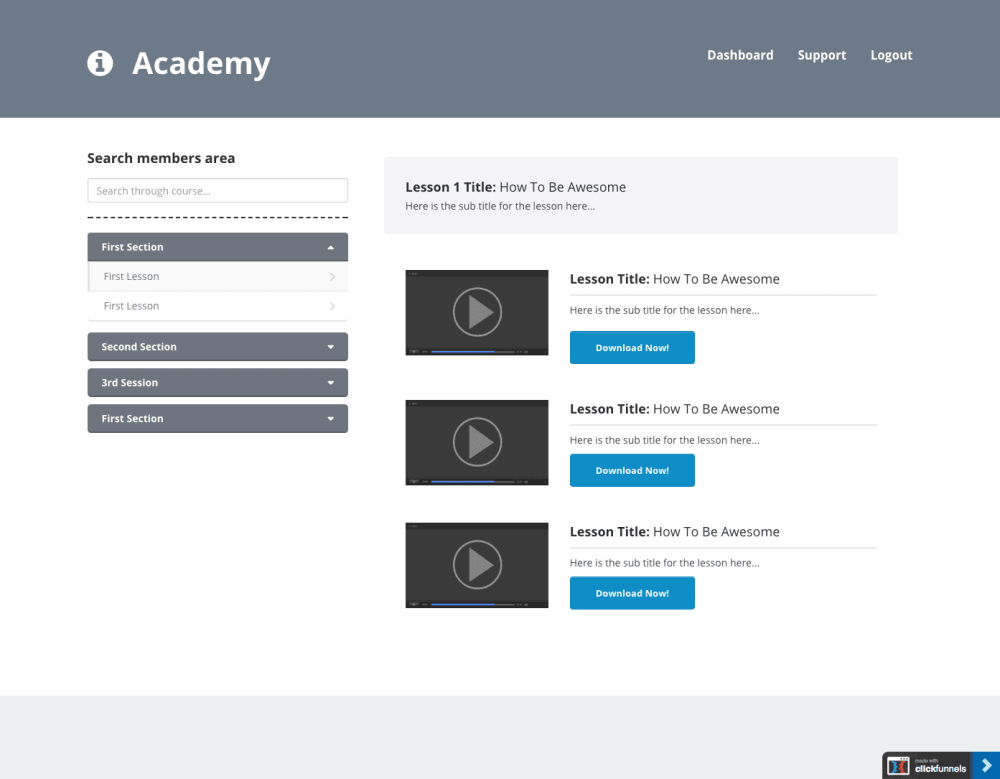Click down arrow on bottom First Section
Viewport: 1000px width, 779px height.
330,419
